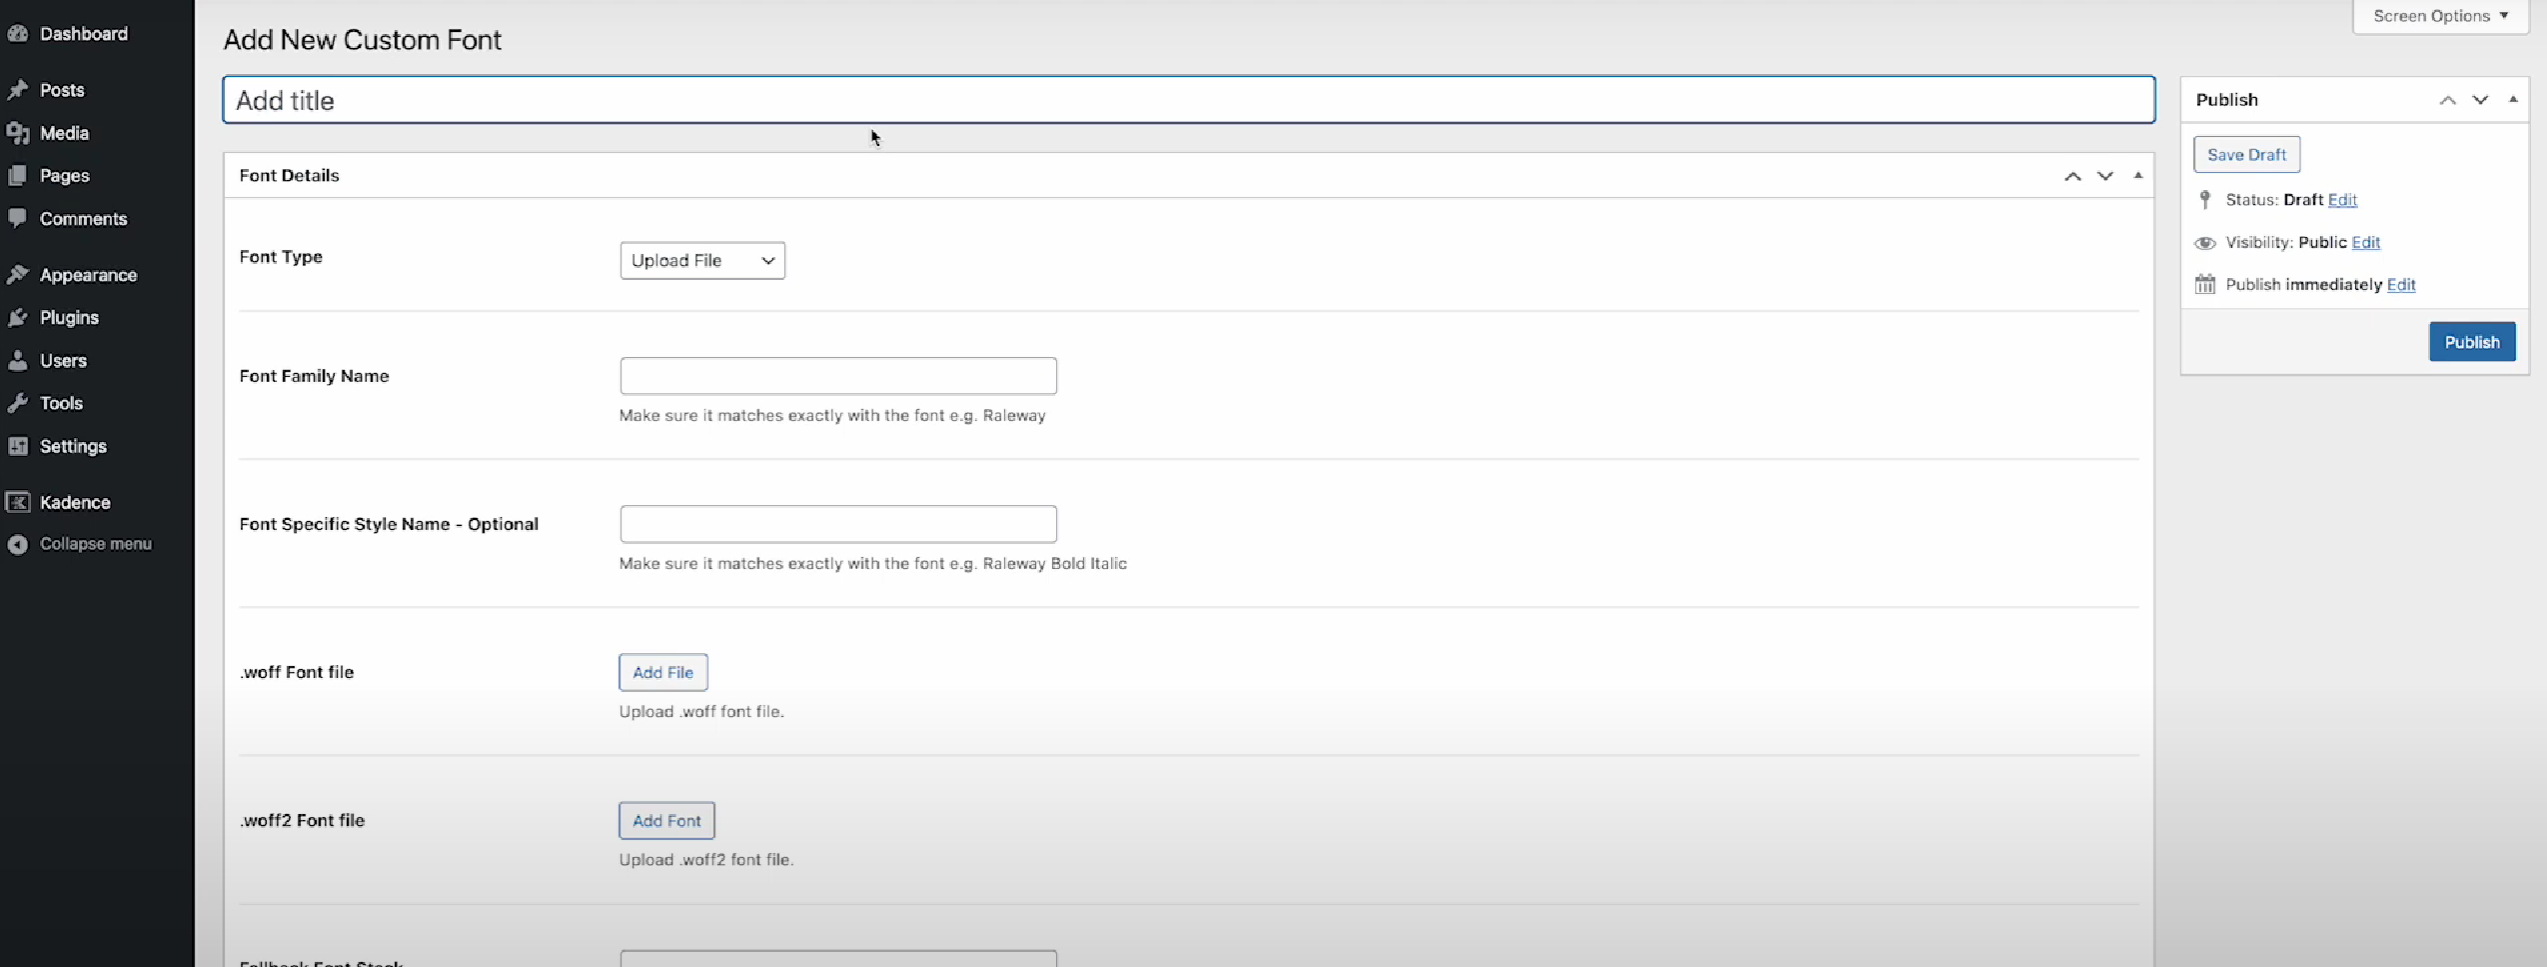Click Add File for .woff font
The width and height of the screenshot is (2547, 967).
(x=663, y=673)
